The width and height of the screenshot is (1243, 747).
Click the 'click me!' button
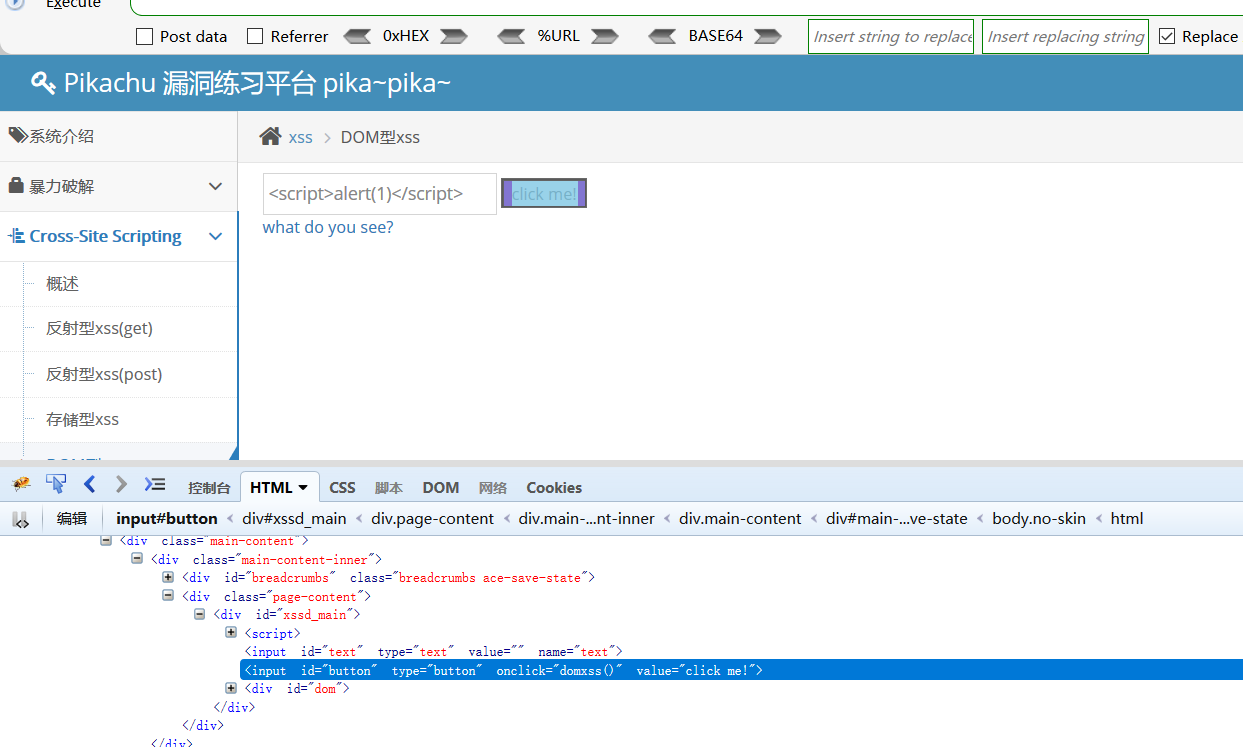(544, 194)
